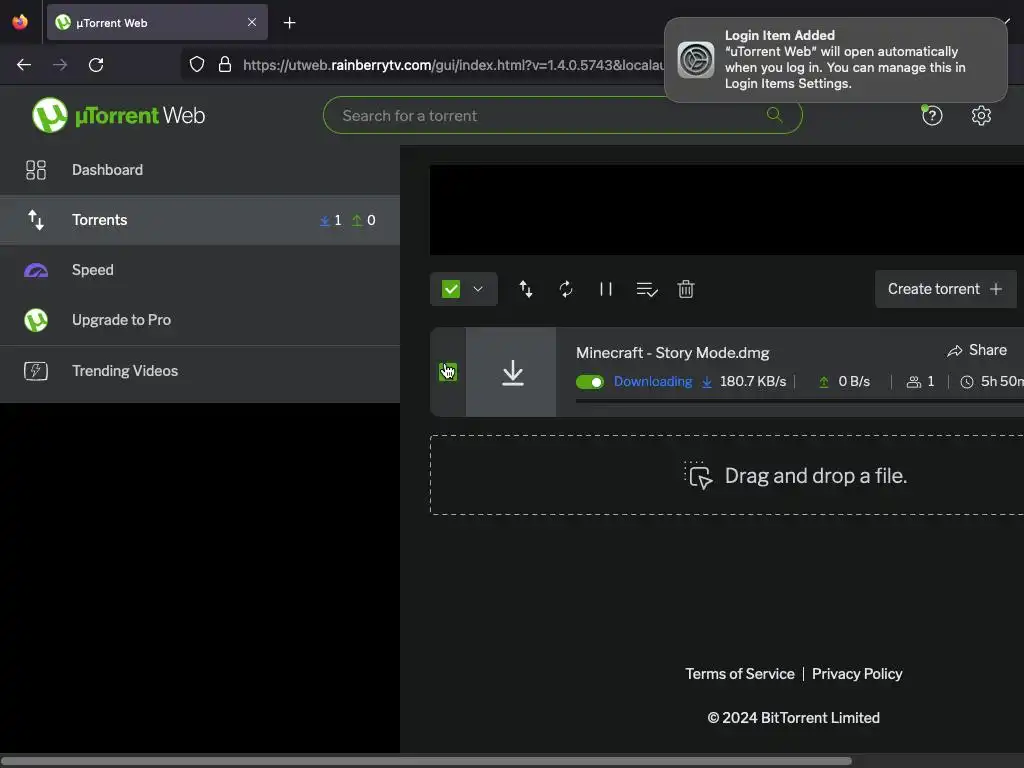
Task: Click the Search for a torrent field
Action: [562, 116]
